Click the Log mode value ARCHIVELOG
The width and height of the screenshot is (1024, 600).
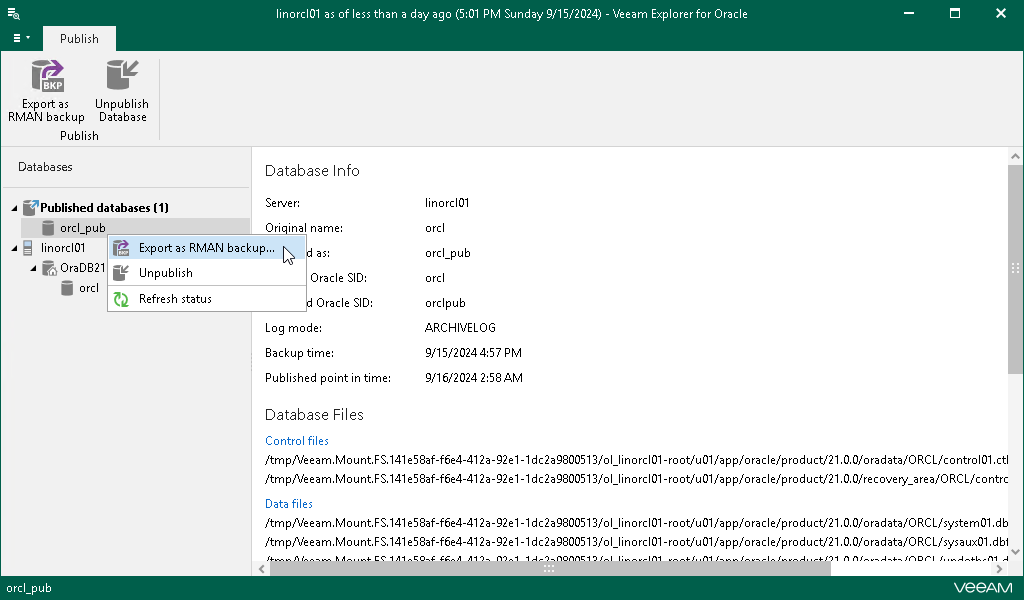tap(460, 328)
